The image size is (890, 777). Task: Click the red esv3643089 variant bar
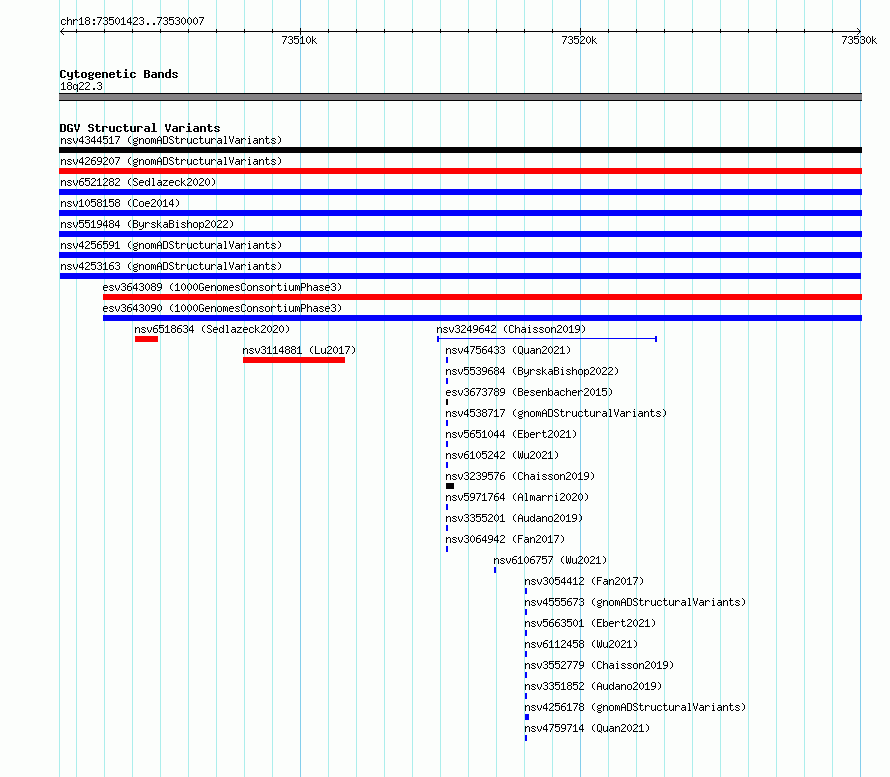[x=482, y=297]
